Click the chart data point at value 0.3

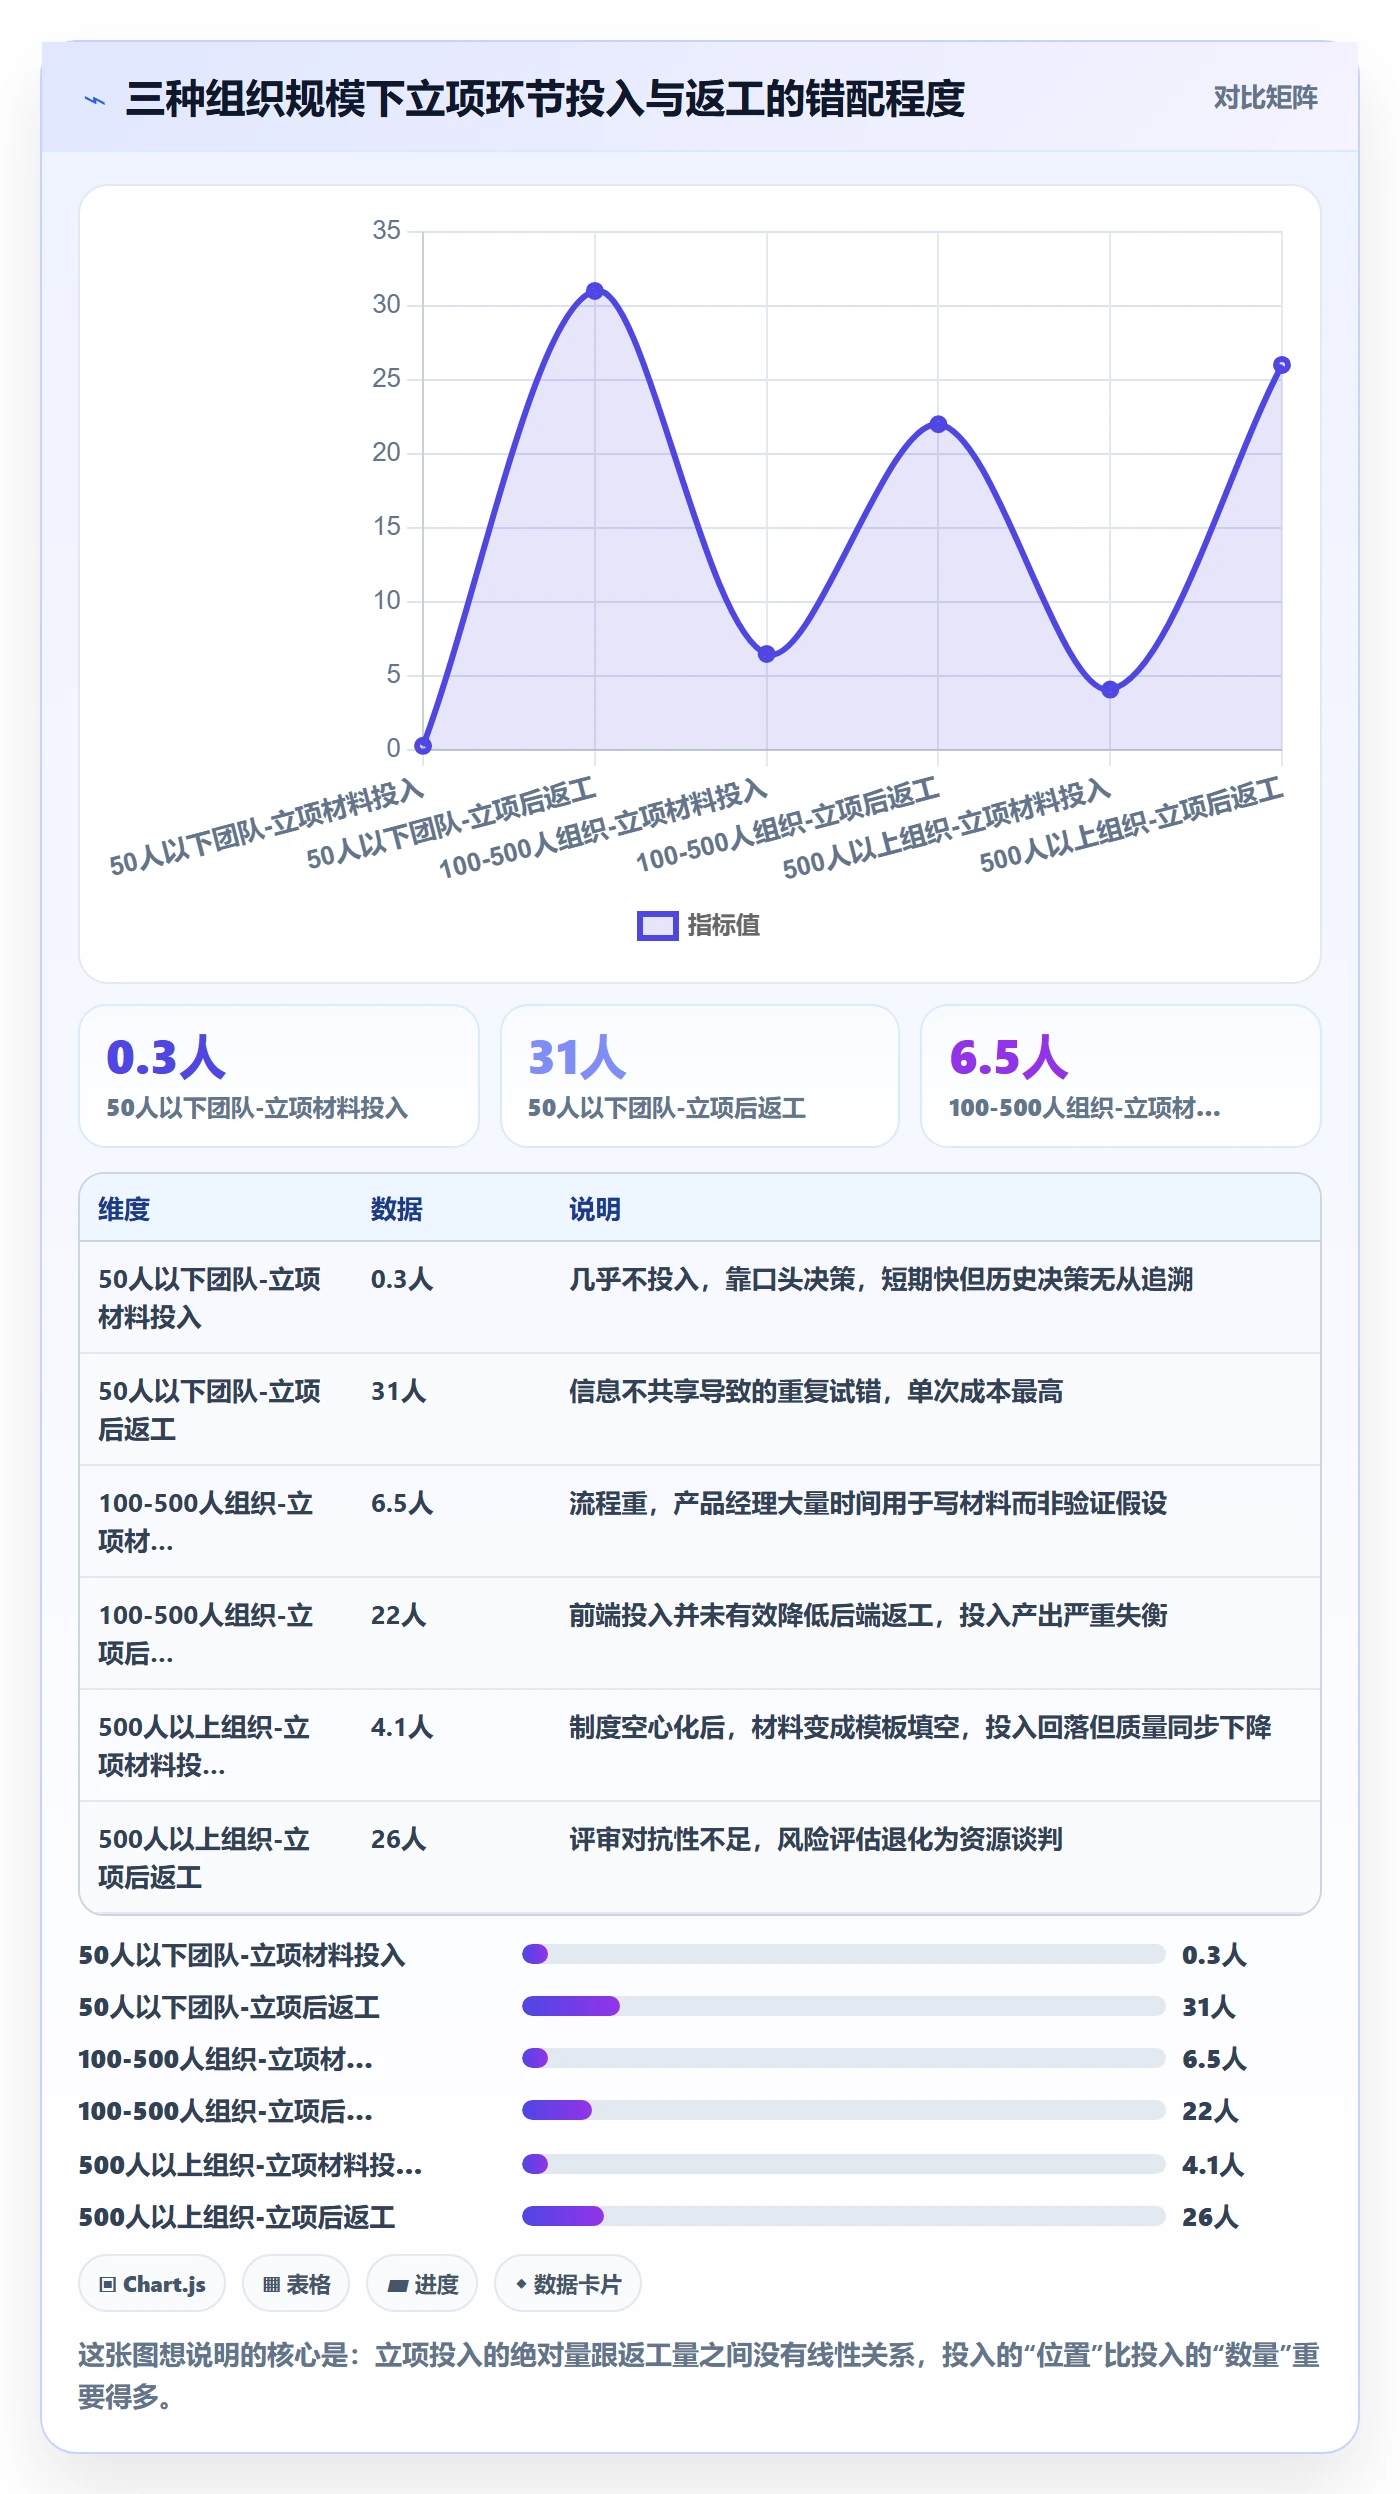423,745
